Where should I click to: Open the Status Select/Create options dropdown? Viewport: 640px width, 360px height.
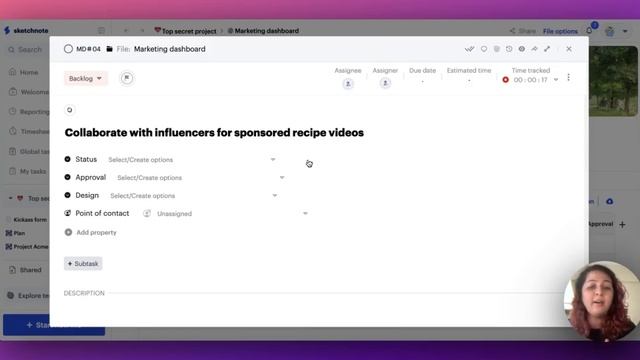192,160
